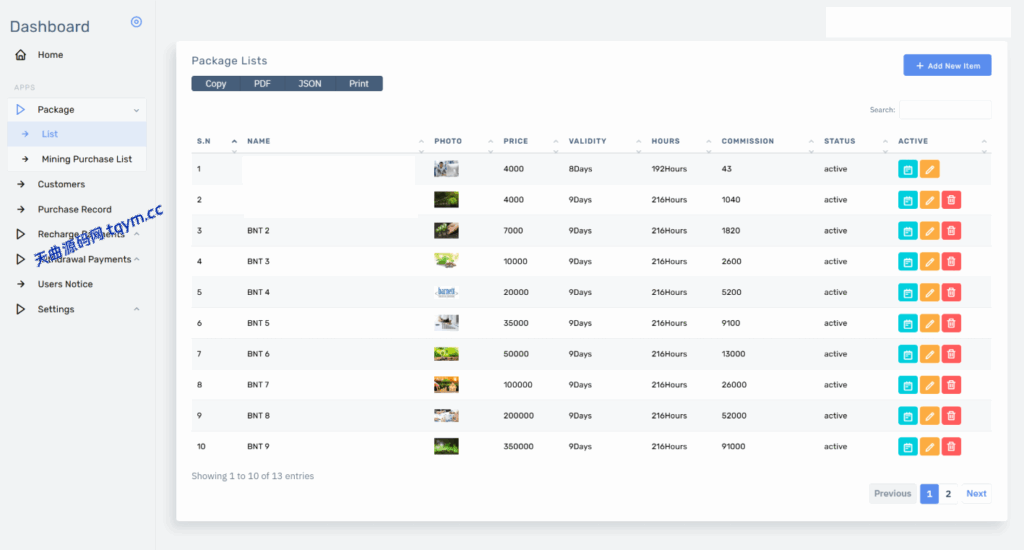Edit the BNT 8 package
This screenshot has width=1024, height=550.
pos(929,415)
